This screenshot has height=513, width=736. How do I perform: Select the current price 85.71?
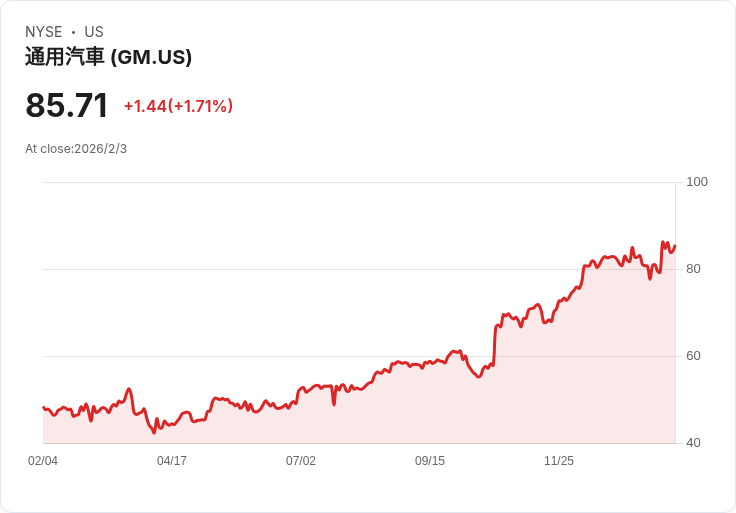tap(67, 105)
